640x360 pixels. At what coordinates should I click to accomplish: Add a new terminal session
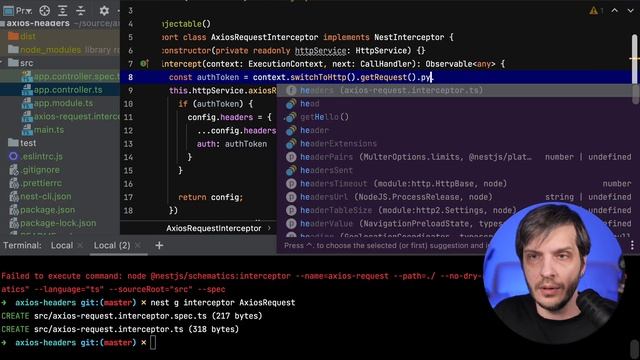point(159,245)
